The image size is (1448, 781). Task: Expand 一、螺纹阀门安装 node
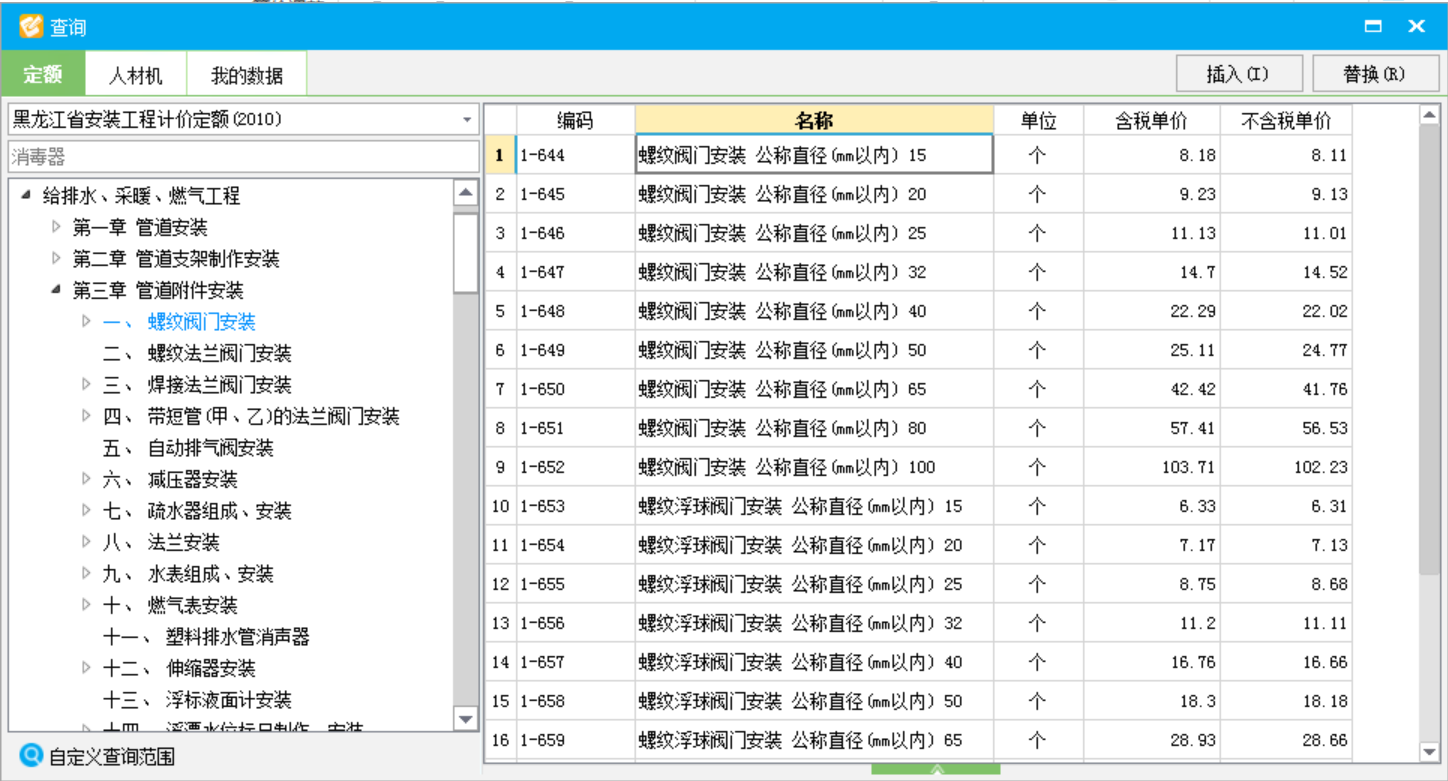point(87,322)
